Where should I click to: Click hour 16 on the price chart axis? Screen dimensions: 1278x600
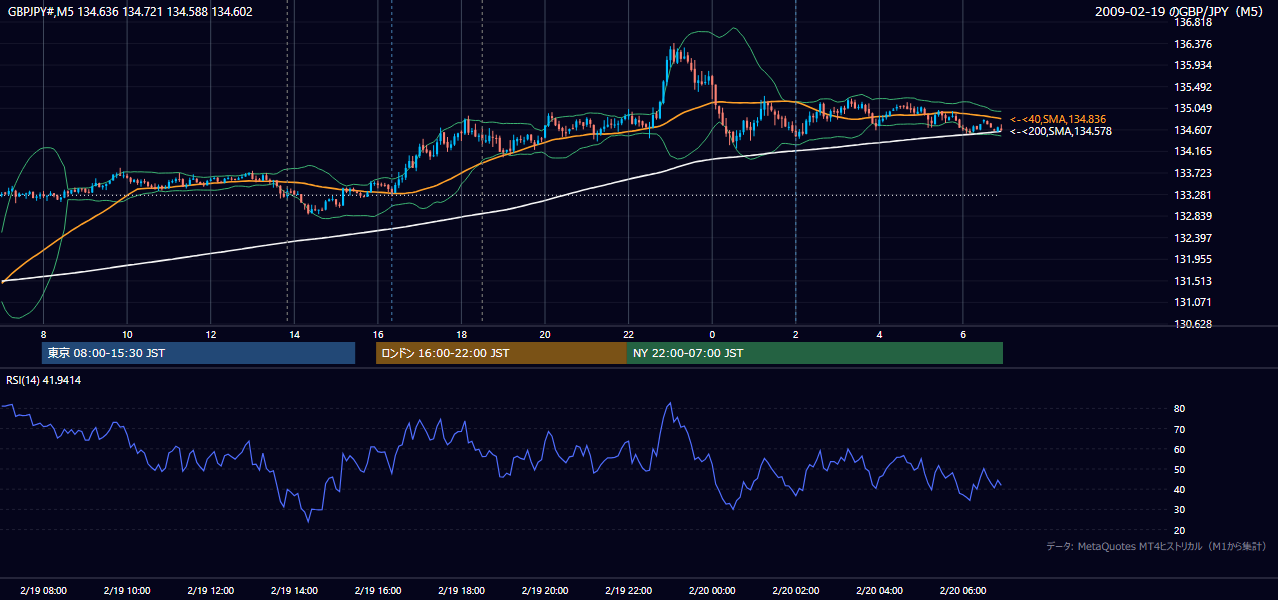[x=377, y=333]
